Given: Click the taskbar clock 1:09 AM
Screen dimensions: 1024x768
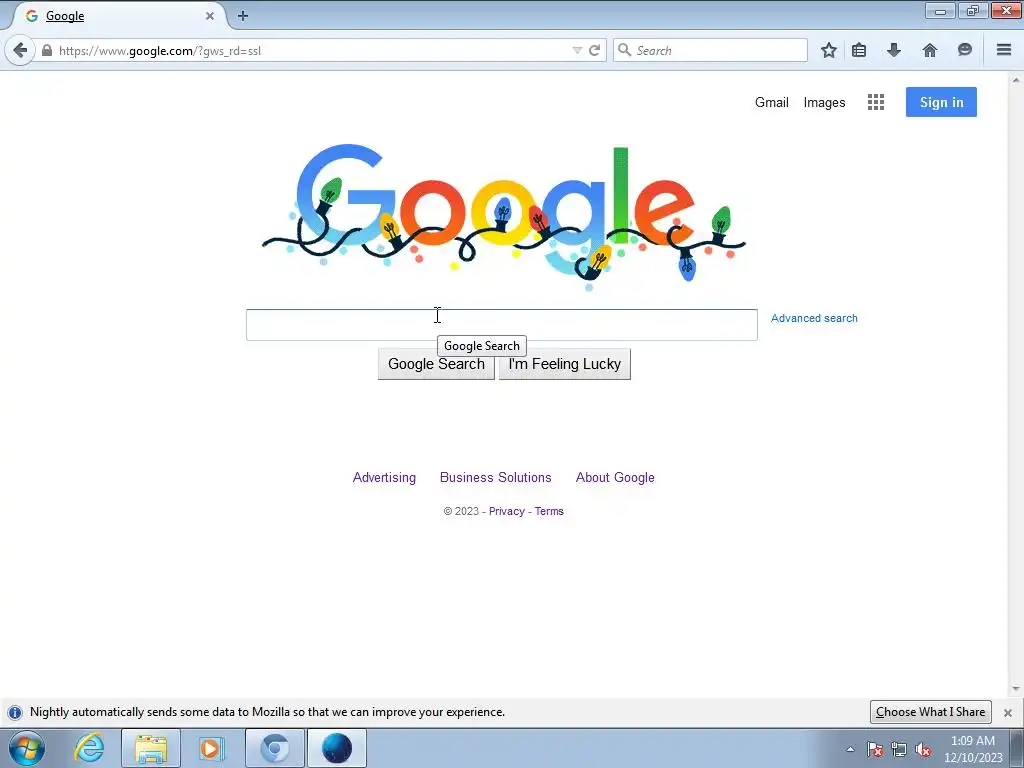Looking at the screenshot, I should (x=972, y=741).
